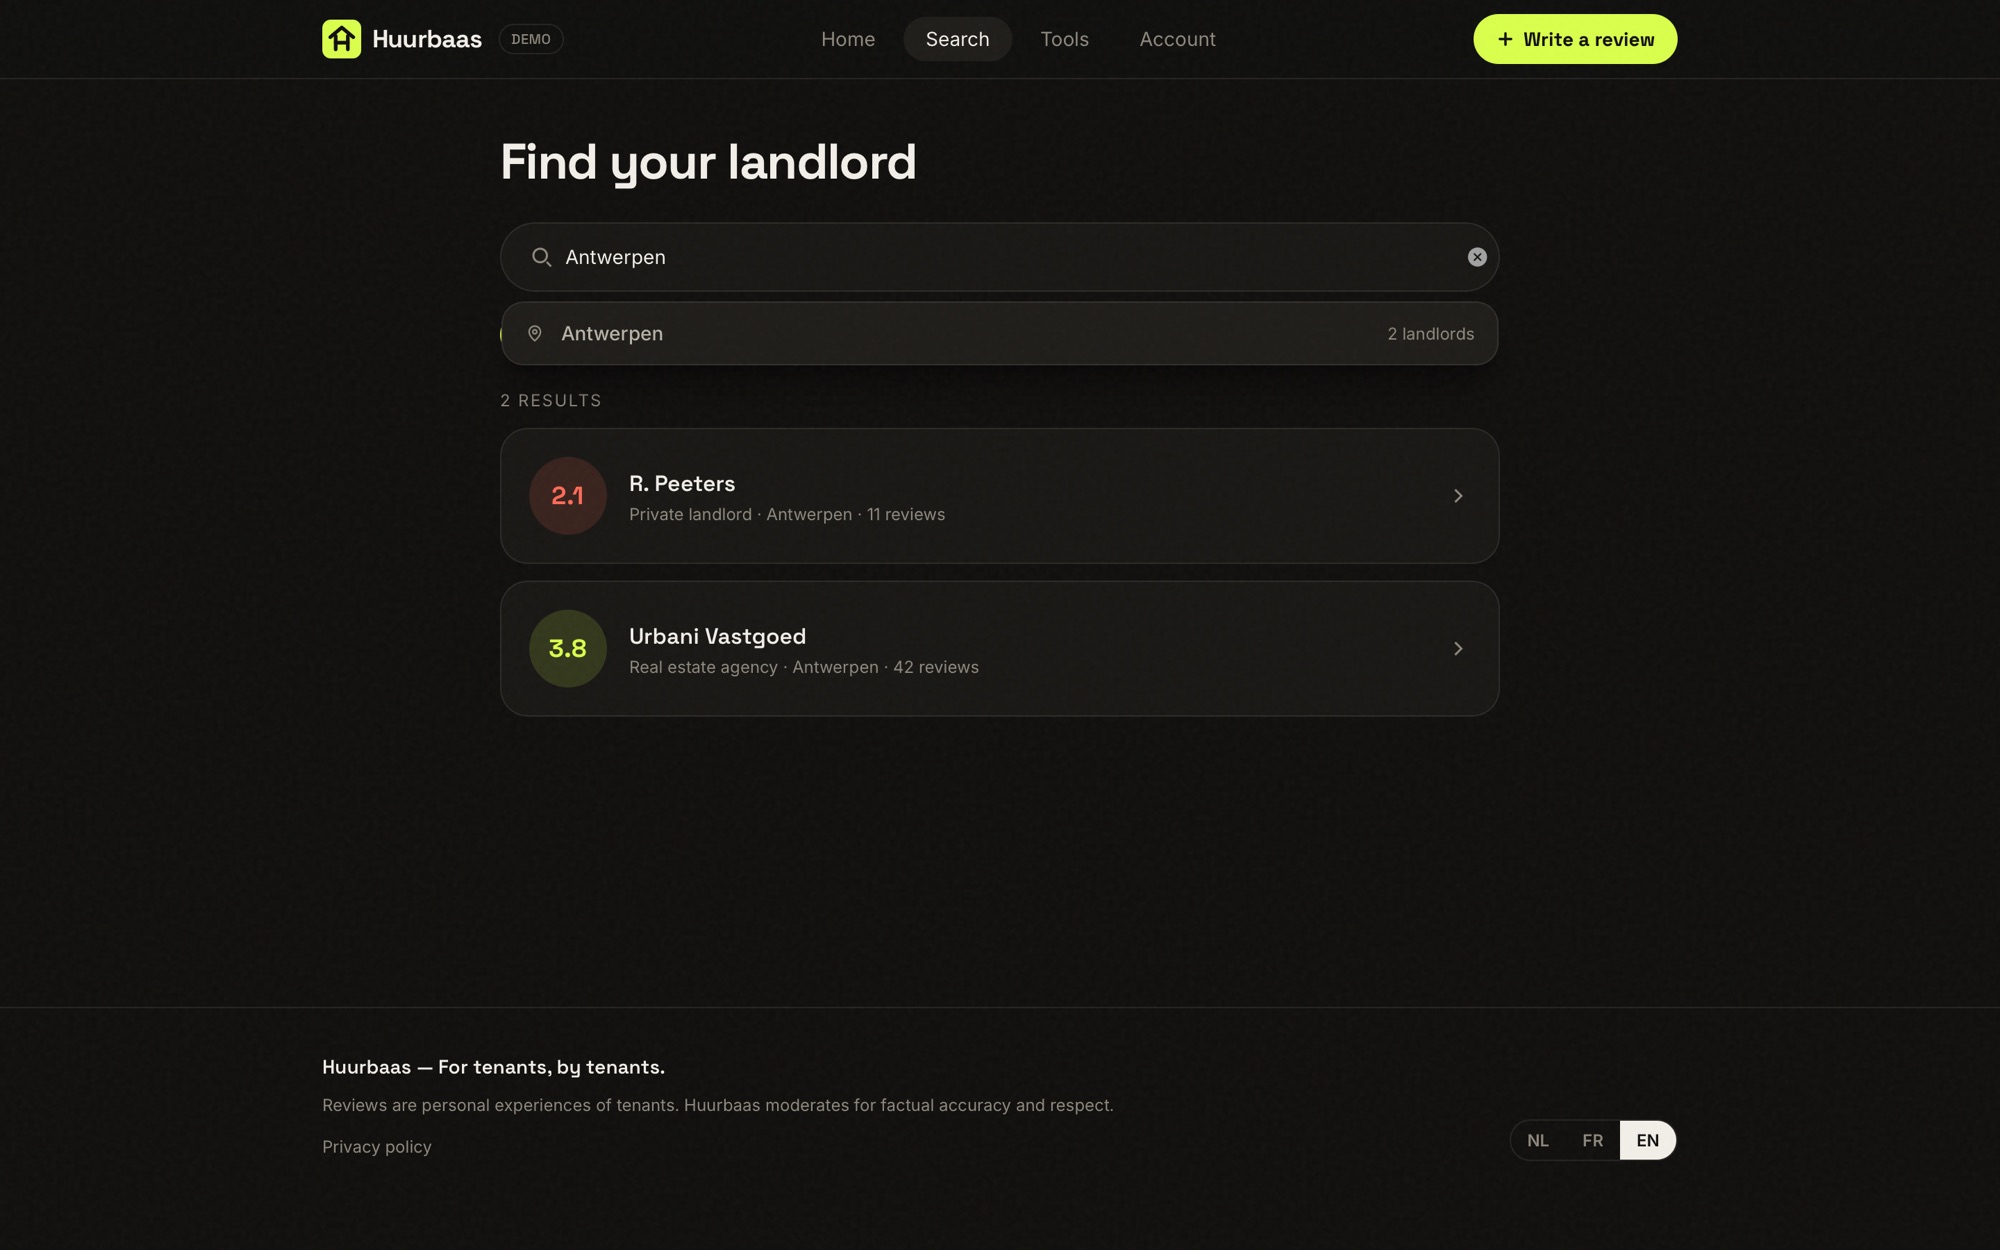Click the "2 landlords" count text

coord(1431,334)
